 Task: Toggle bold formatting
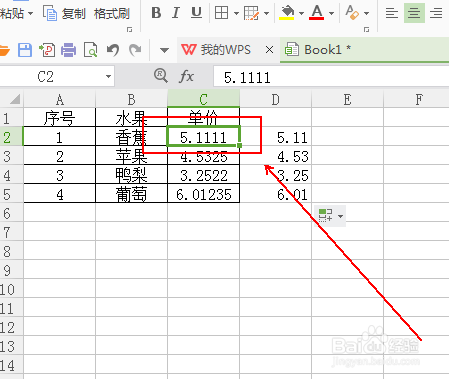[x=156, y=13]
